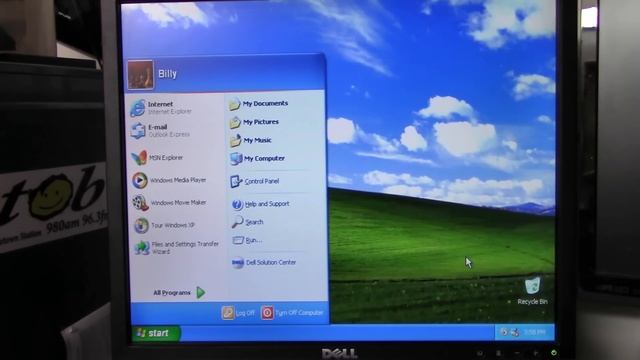Click the My Music label
The width and height of the screenshot is (640, 360).
257,140
